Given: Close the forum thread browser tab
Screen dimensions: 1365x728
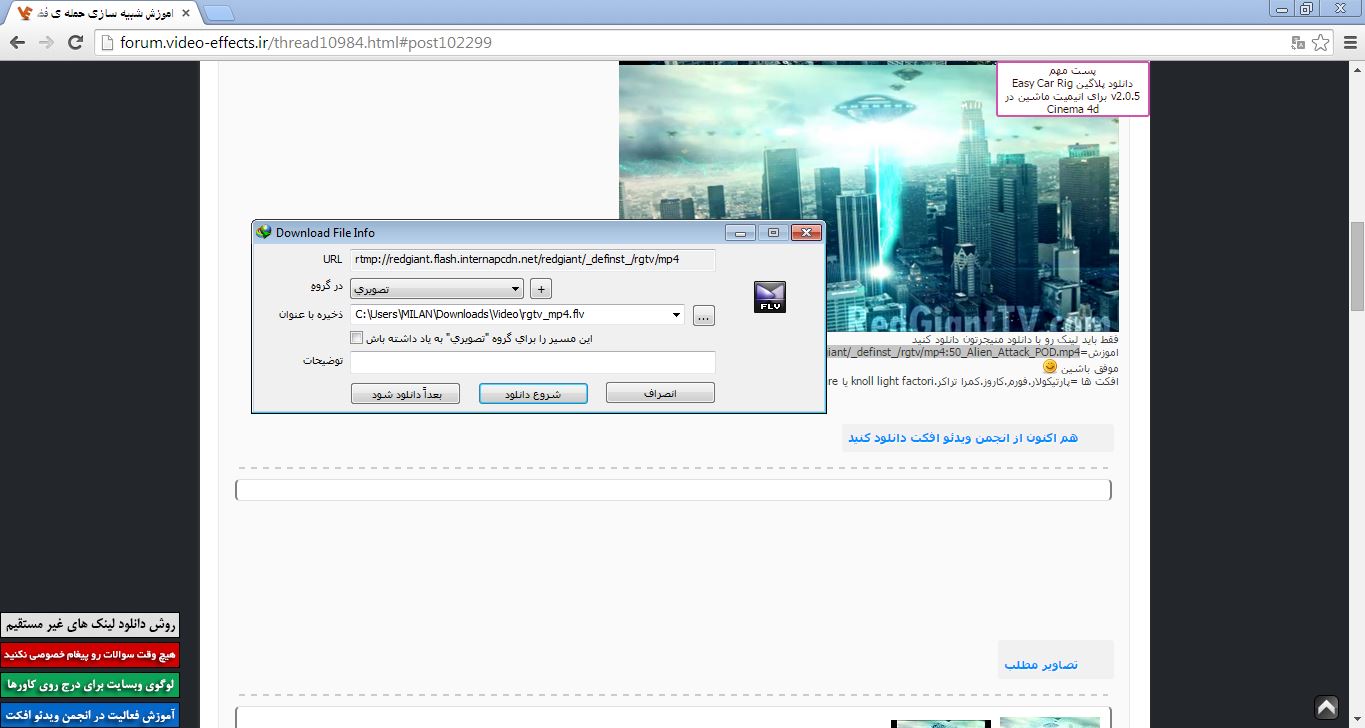Looking at the screenshot, I should click(x=185, y=12).
